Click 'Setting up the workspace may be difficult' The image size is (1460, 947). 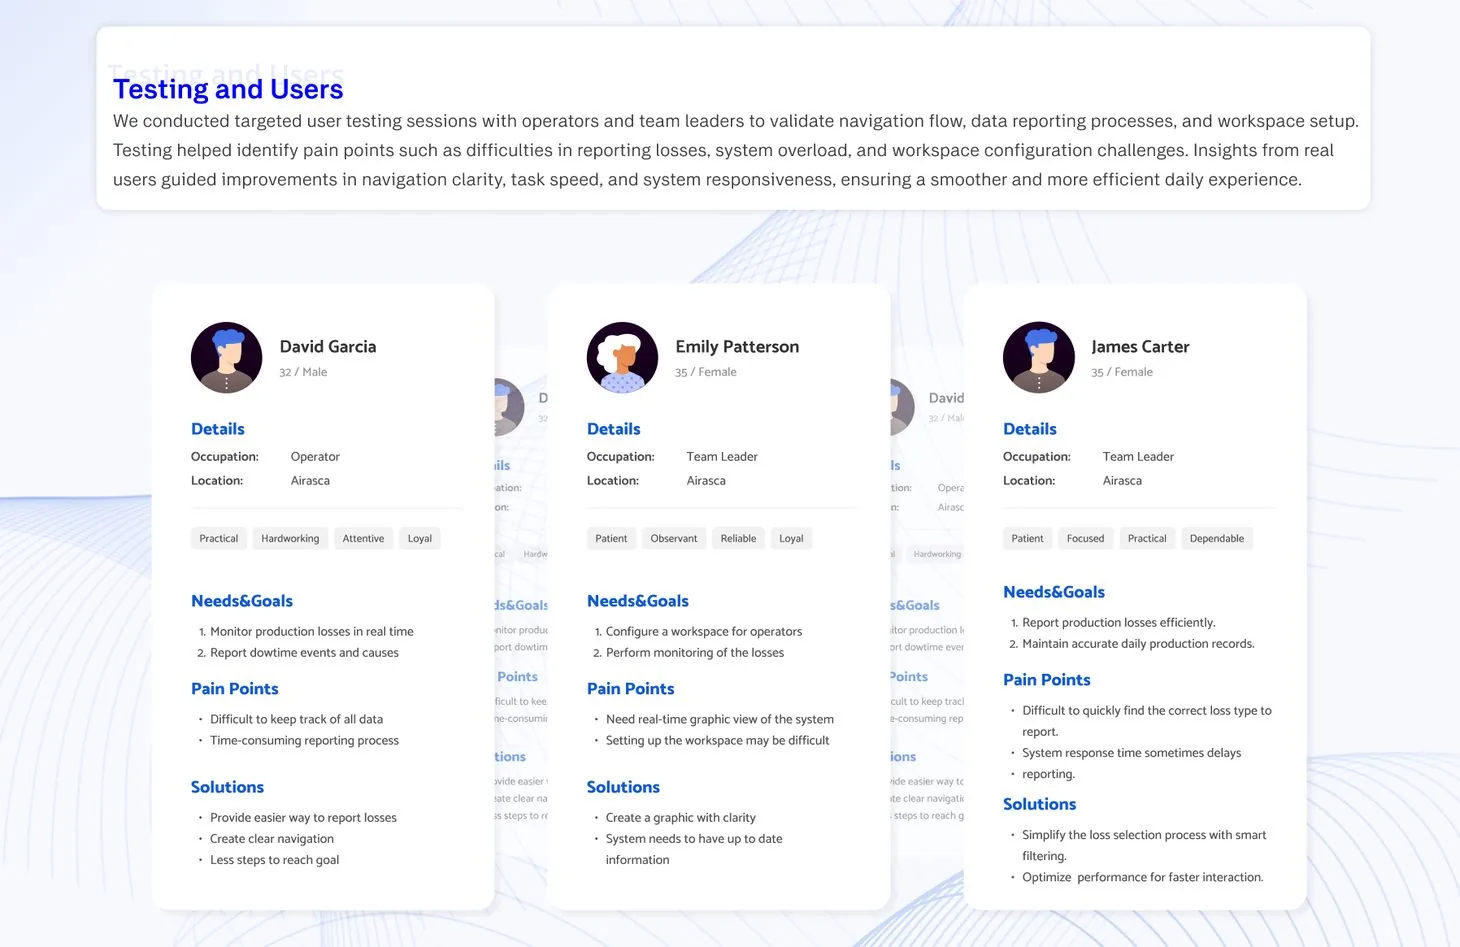click(x=718, y=740)
